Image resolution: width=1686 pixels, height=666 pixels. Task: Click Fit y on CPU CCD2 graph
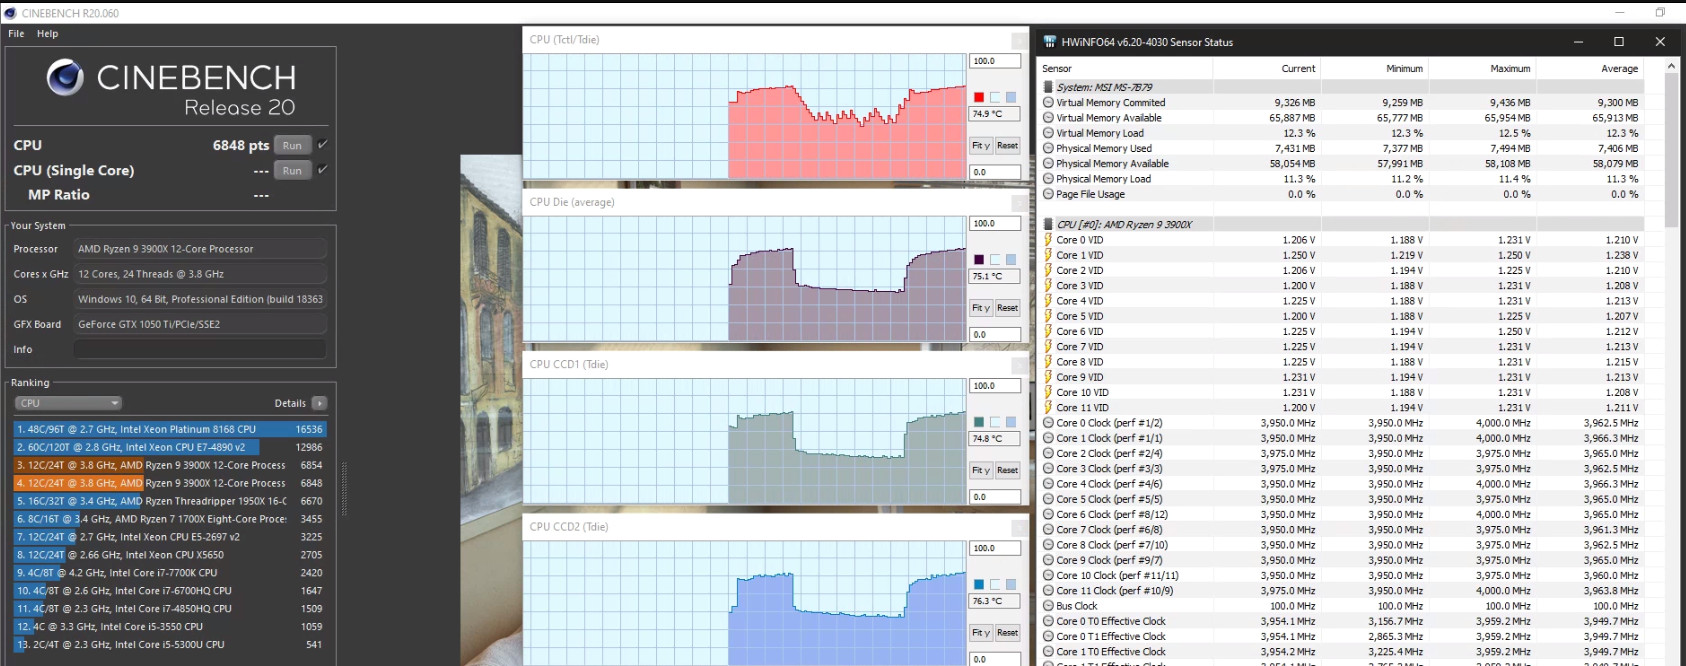tap(981, 633)
